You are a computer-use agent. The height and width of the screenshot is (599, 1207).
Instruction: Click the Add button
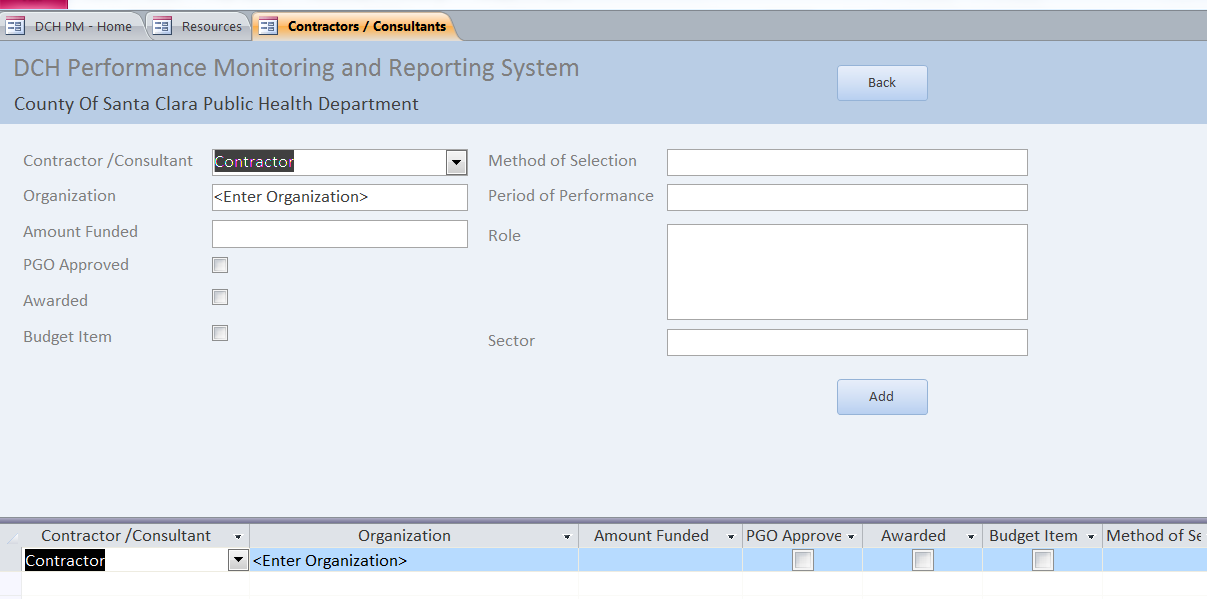(882, 397)
